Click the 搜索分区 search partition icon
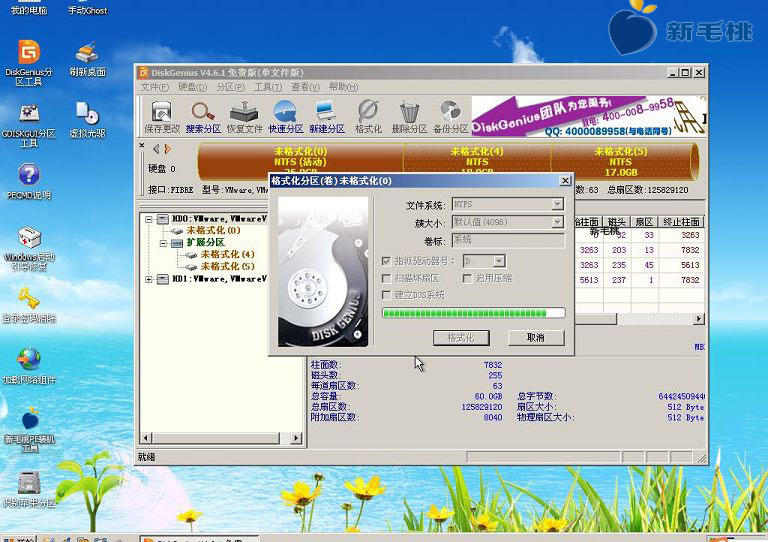This screenshot has width=768, height=542. click(x=203, y=117)
